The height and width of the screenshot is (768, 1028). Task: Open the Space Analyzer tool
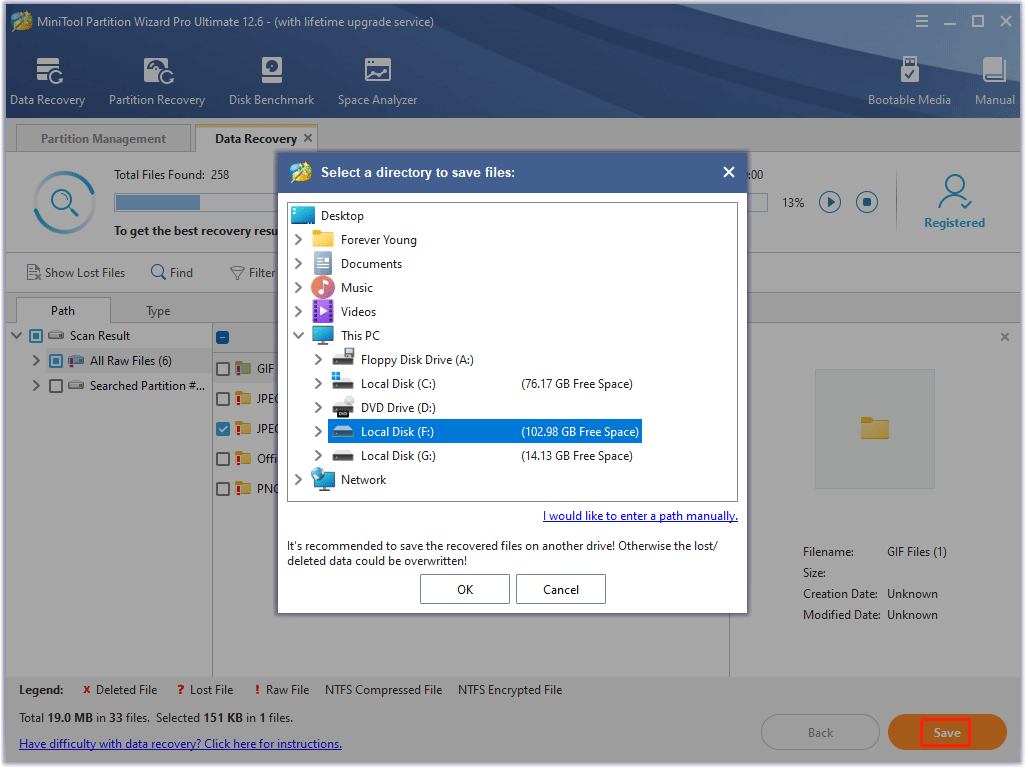378,81
